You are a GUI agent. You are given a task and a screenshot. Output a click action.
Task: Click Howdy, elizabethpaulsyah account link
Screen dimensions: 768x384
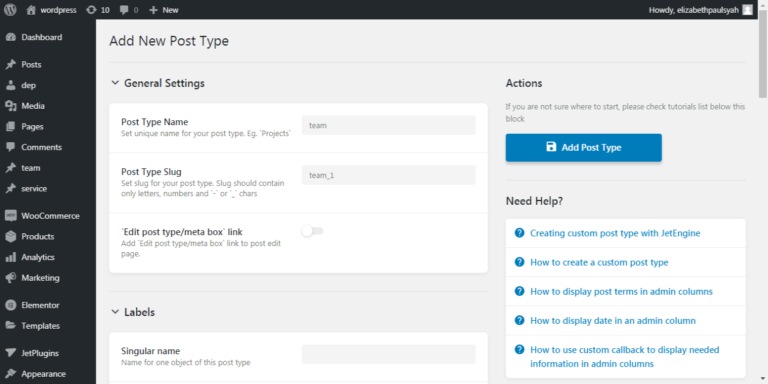pos(694,10)
